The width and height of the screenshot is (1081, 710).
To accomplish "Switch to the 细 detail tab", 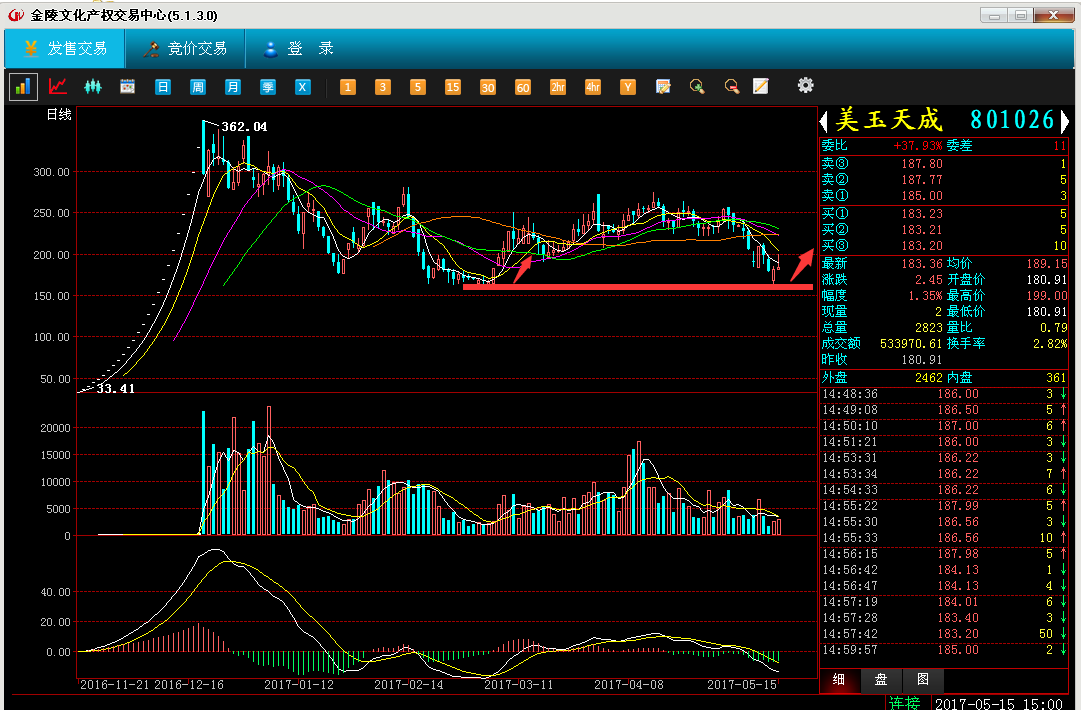I will (839, 680).
